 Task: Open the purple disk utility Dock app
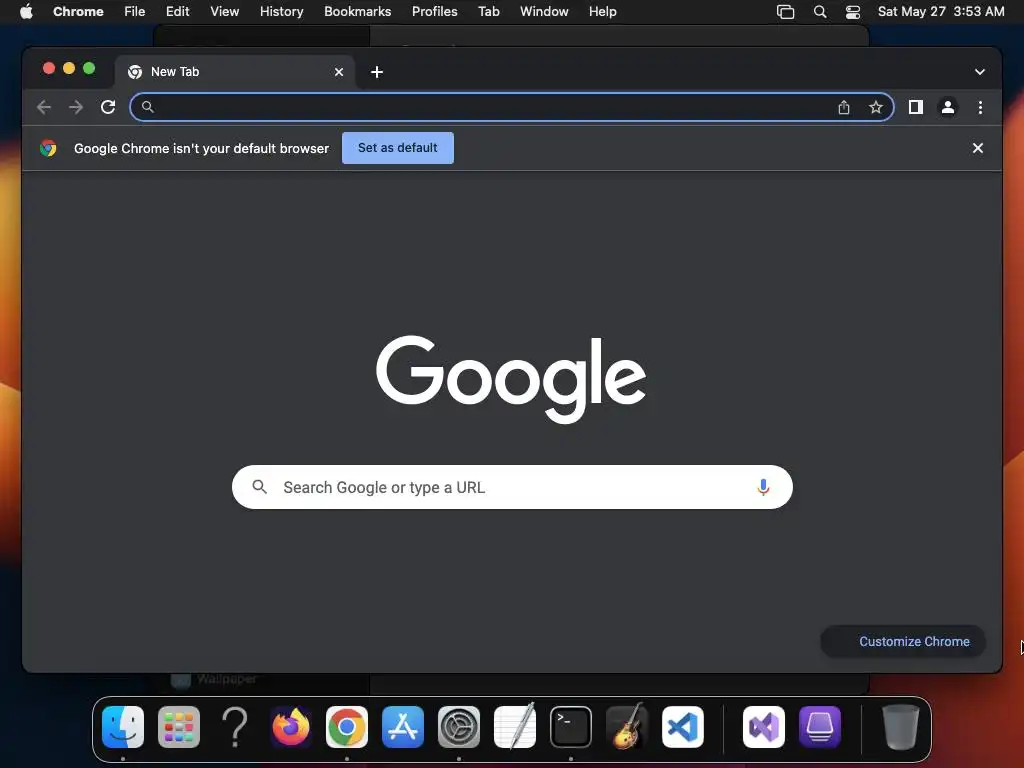pyautogui.click(x=820, y=727)
